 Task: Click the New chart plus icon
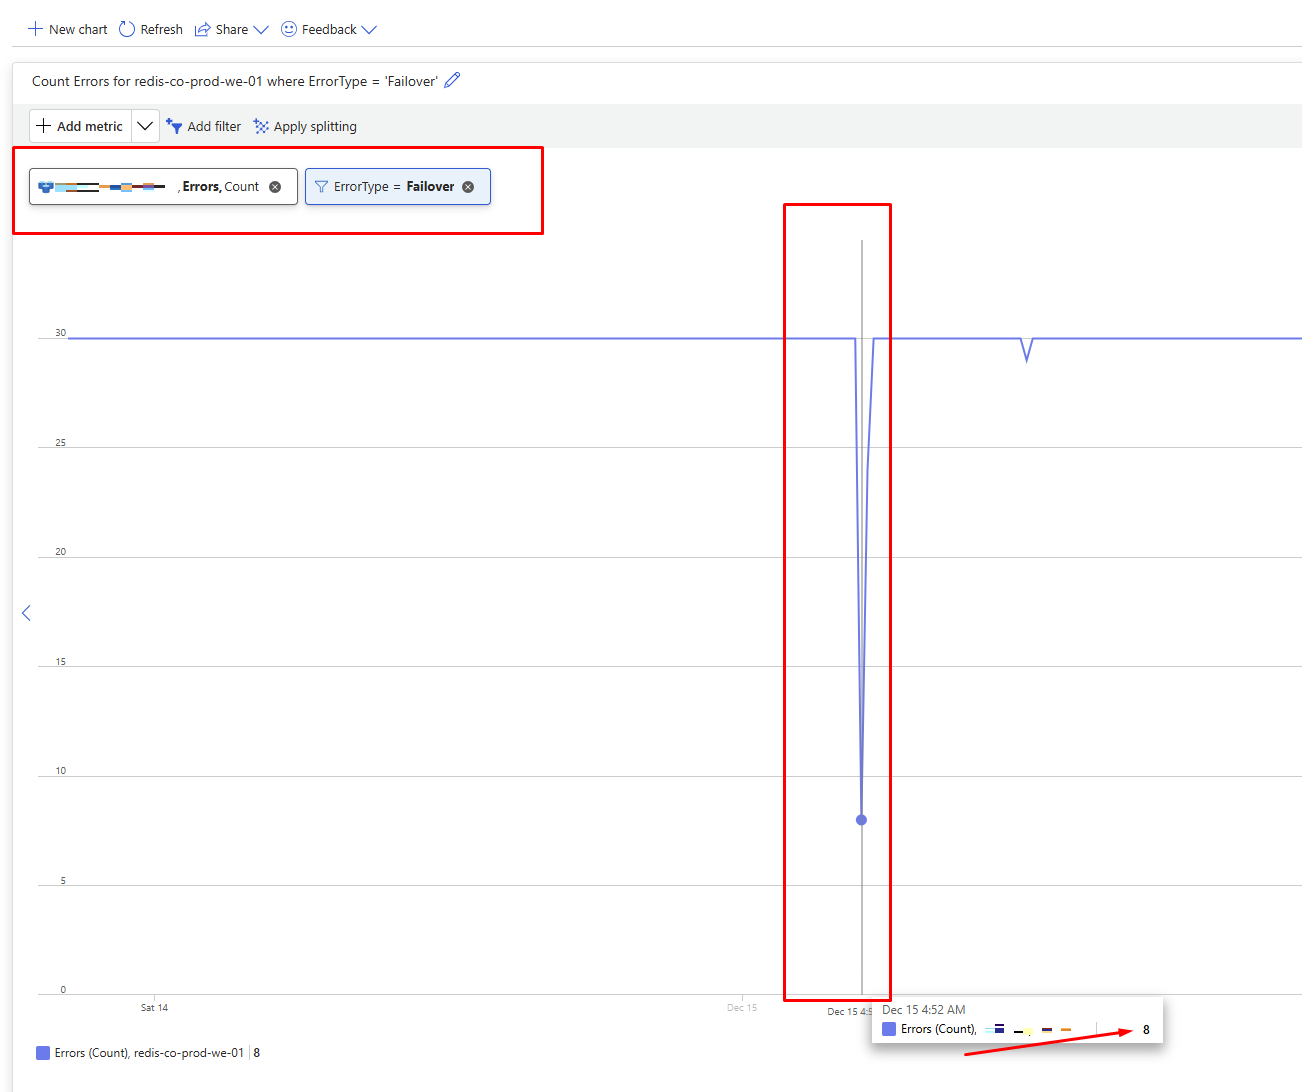click(35, 29)
